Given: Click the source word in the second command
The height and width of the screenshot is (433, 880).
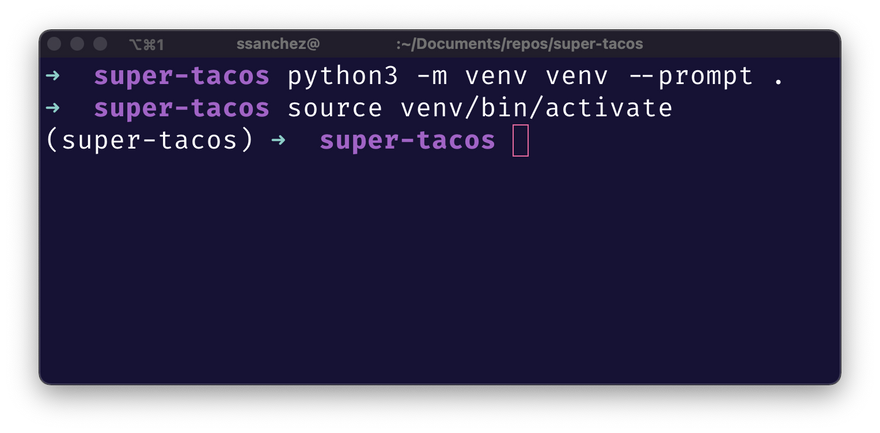Looking at the screenshot, I should [x=335, y=108].
